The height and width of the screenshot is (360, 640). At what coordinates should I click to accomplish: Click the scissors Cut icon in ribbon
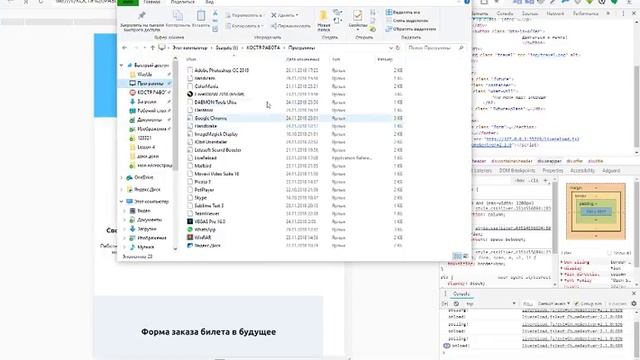click(x=215, y=13)
